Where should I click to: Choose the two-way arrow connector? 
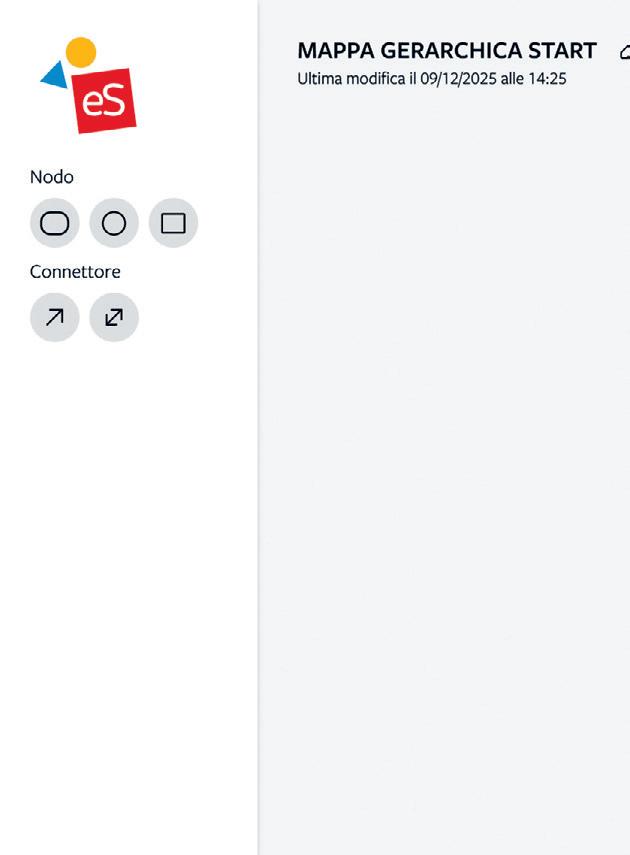(114, 317)
